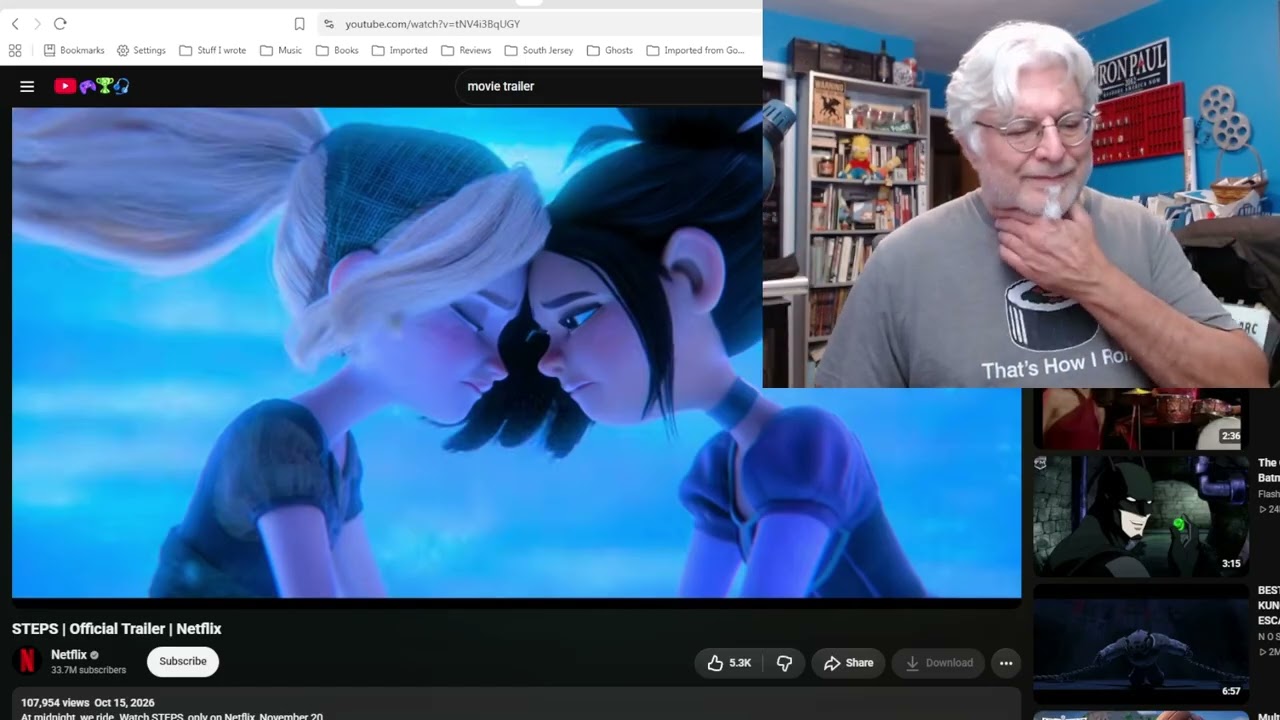Reload the page with the refresh icon
The height and width of the screenshot is (720, 1280).
pyautogui.click(x=60, y=24)
